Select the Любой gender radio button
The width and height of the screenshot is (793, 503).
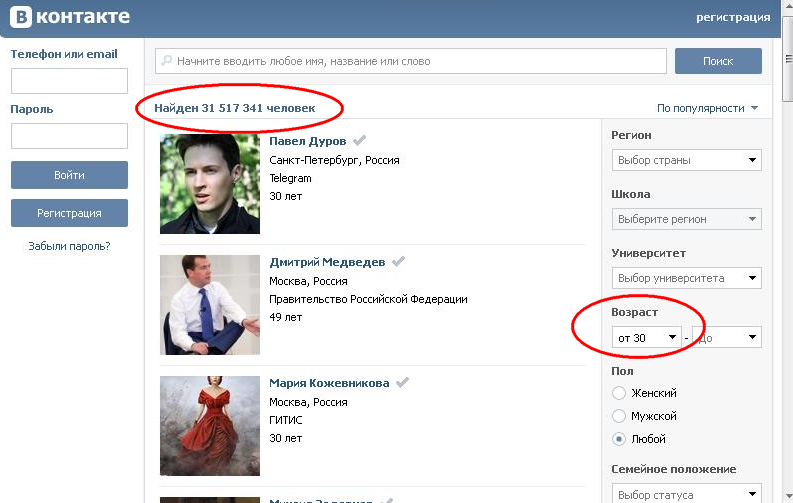click(619, 439)
